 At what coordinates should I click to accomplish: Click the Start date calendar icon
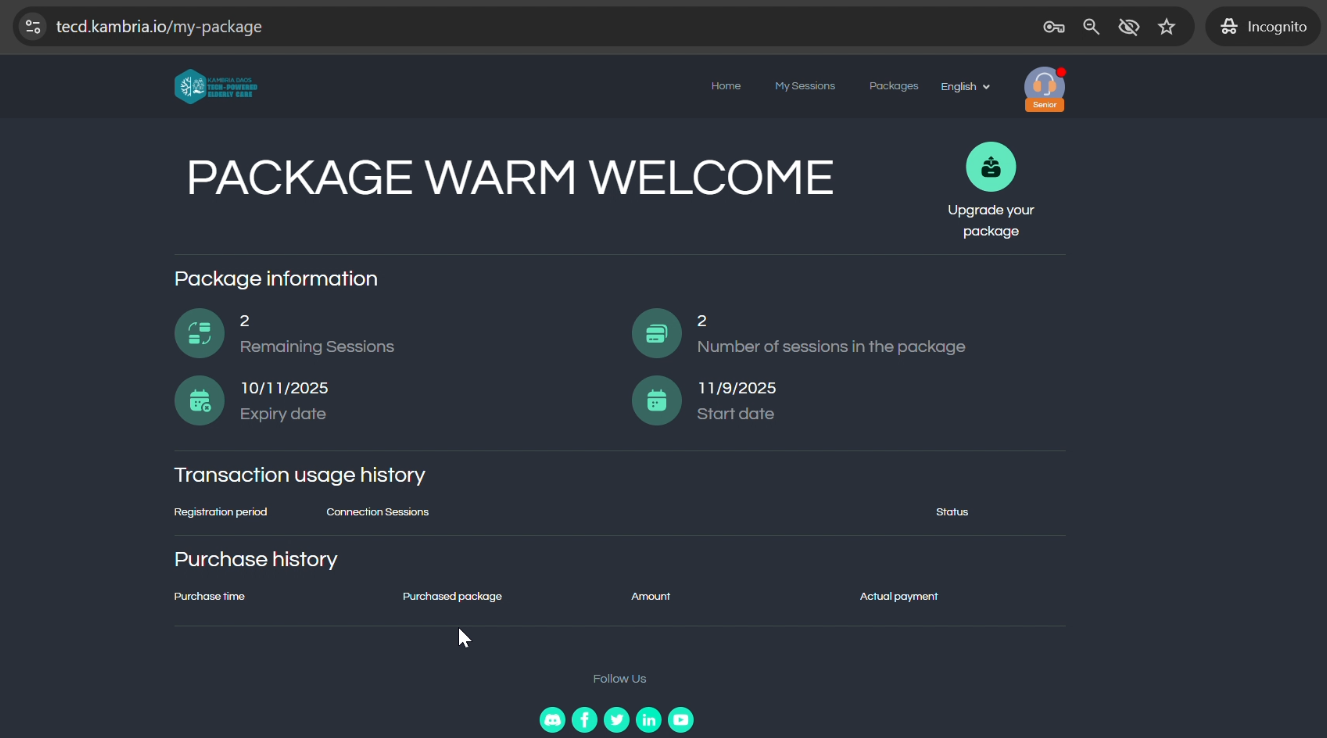(657, 400)
